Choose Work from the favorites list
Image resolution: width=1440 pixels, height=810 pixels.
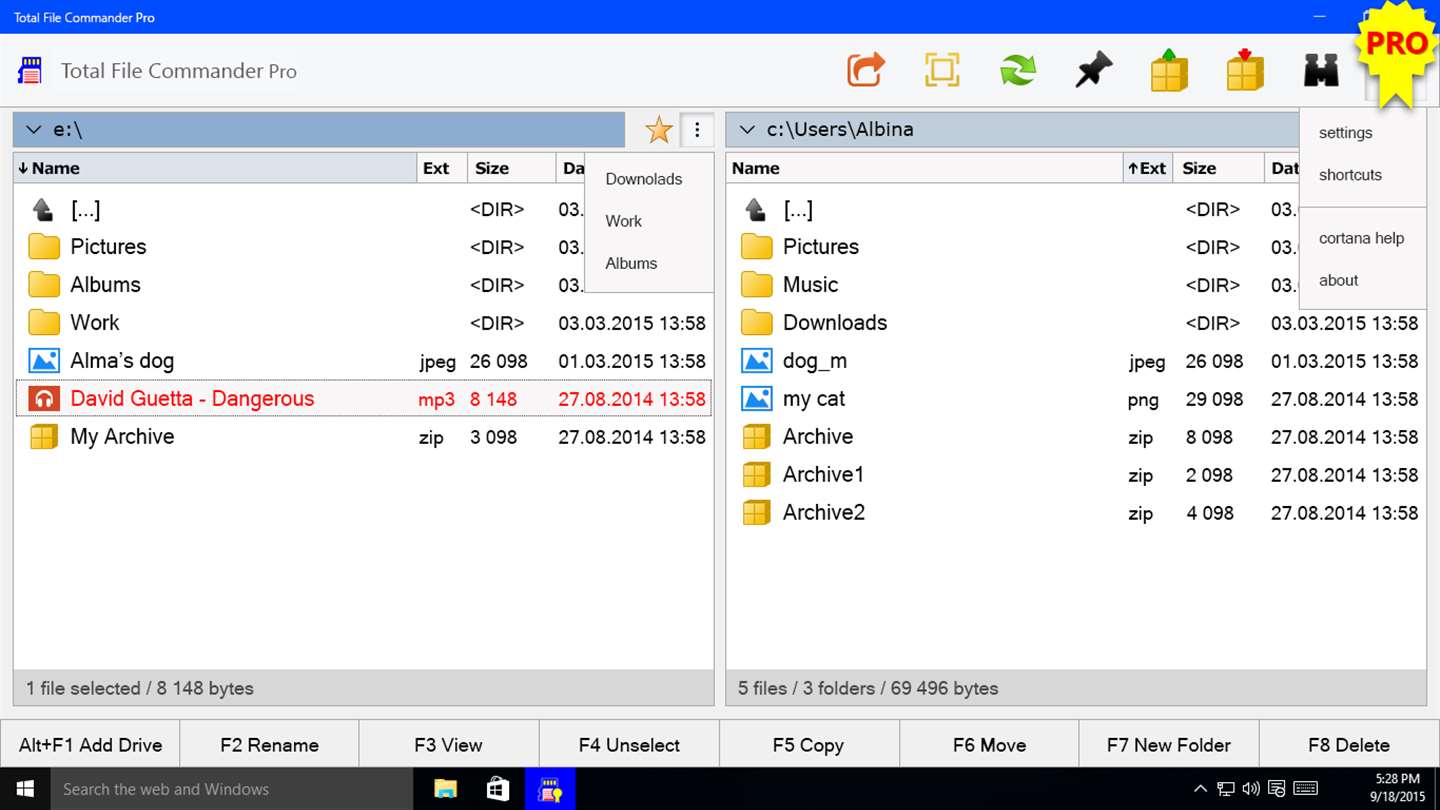coord(624,221)
